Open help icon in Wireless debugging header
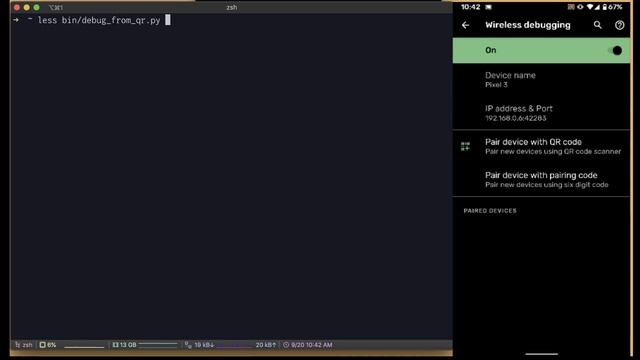The height and width of the screenshot is (360, 640). pos(619,25)
